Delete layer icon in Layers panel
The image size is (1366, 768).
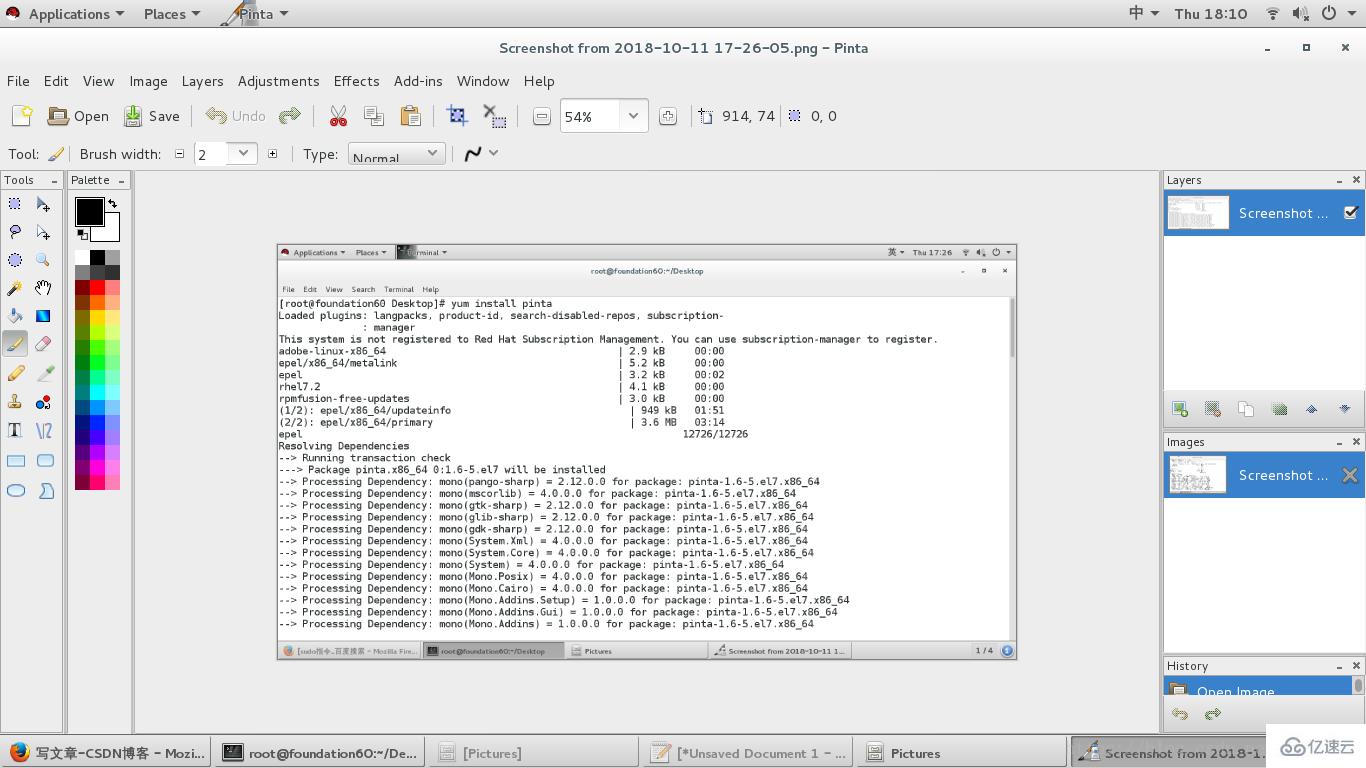(x=1213, y=409)
